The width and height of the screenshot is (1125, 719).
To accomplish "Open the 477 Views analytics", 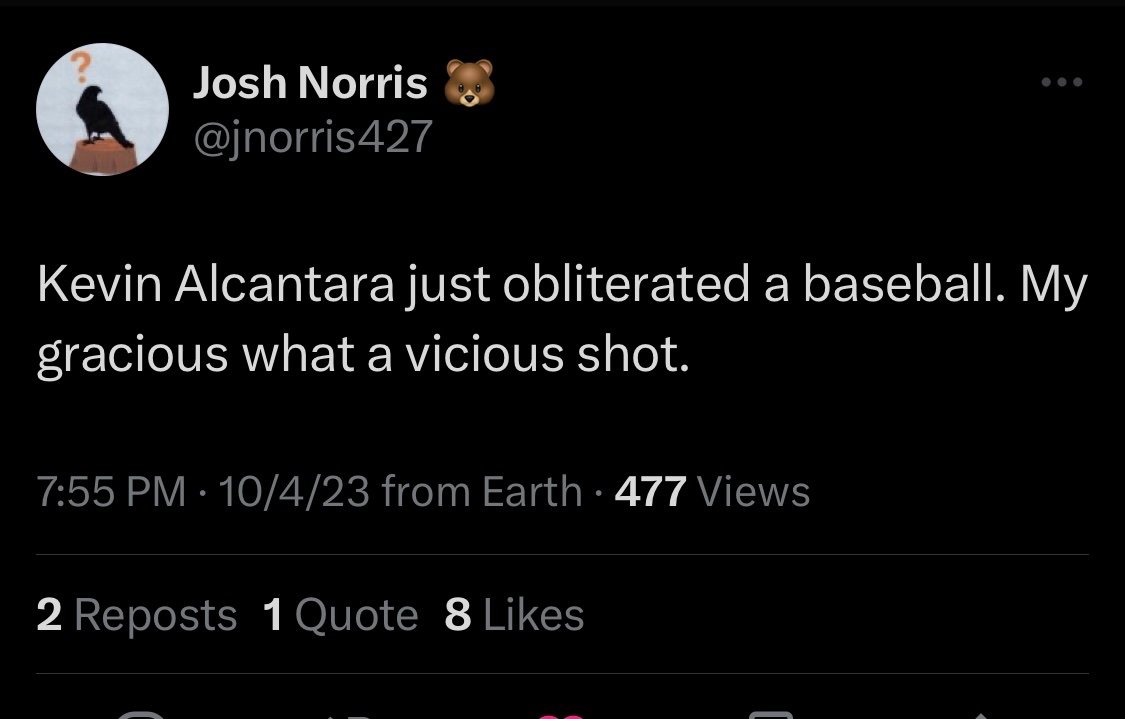I will pyautogui.click(x=712, y=491).
